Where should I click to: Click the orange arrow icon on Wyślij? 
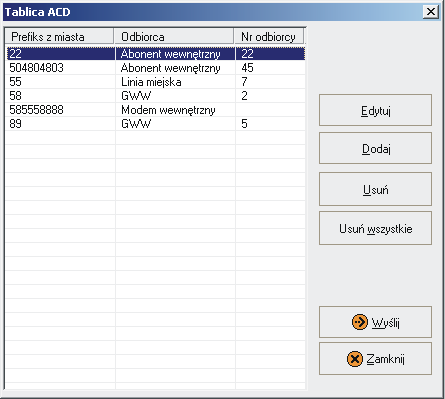pyautogui.click(x=360, y=322)
